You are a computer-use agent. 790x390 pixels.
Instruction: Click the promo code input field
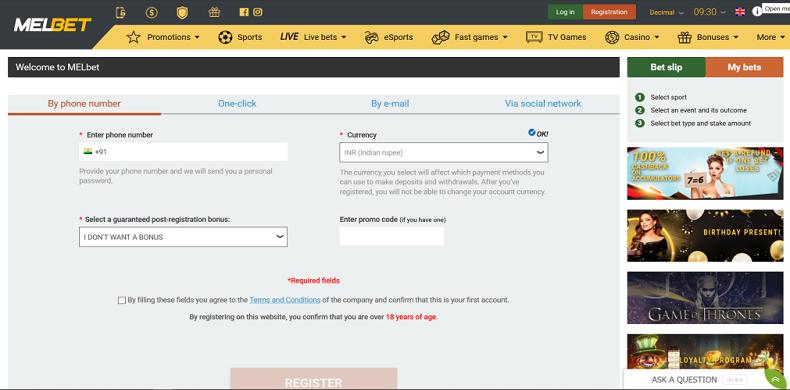pyautogui.click(x=391, y=236)
